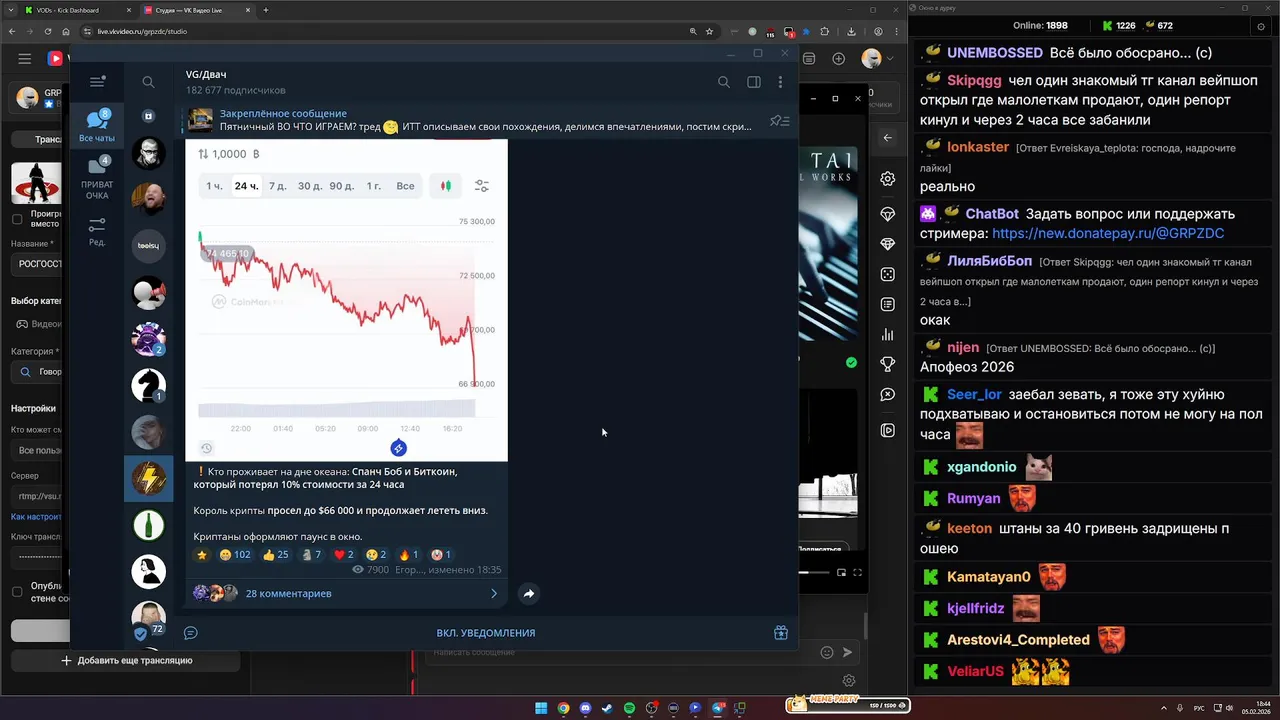Screen dimensions: 1280x720
Task: Open Discord from taskbar
Action: [585, 708]
